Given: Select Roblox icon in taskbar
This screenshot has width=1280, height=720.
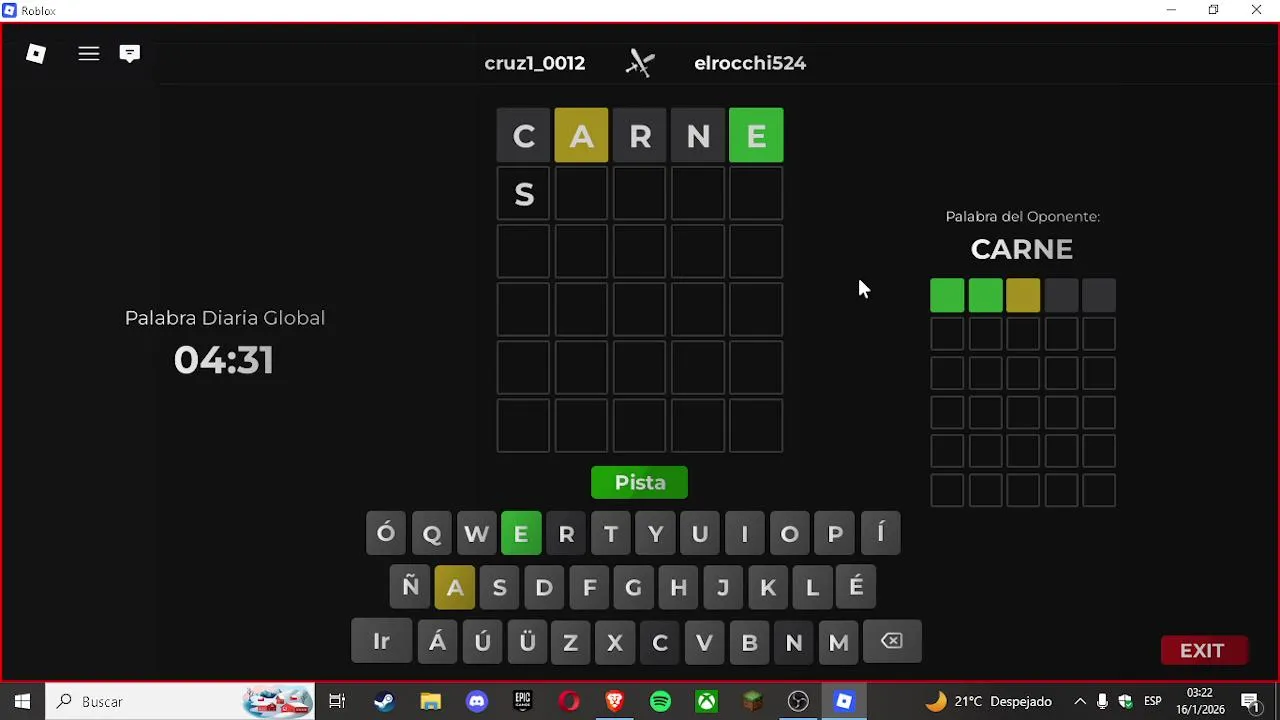Looking at the screenshot, I should pyautogui.click(x=845, y=702).
